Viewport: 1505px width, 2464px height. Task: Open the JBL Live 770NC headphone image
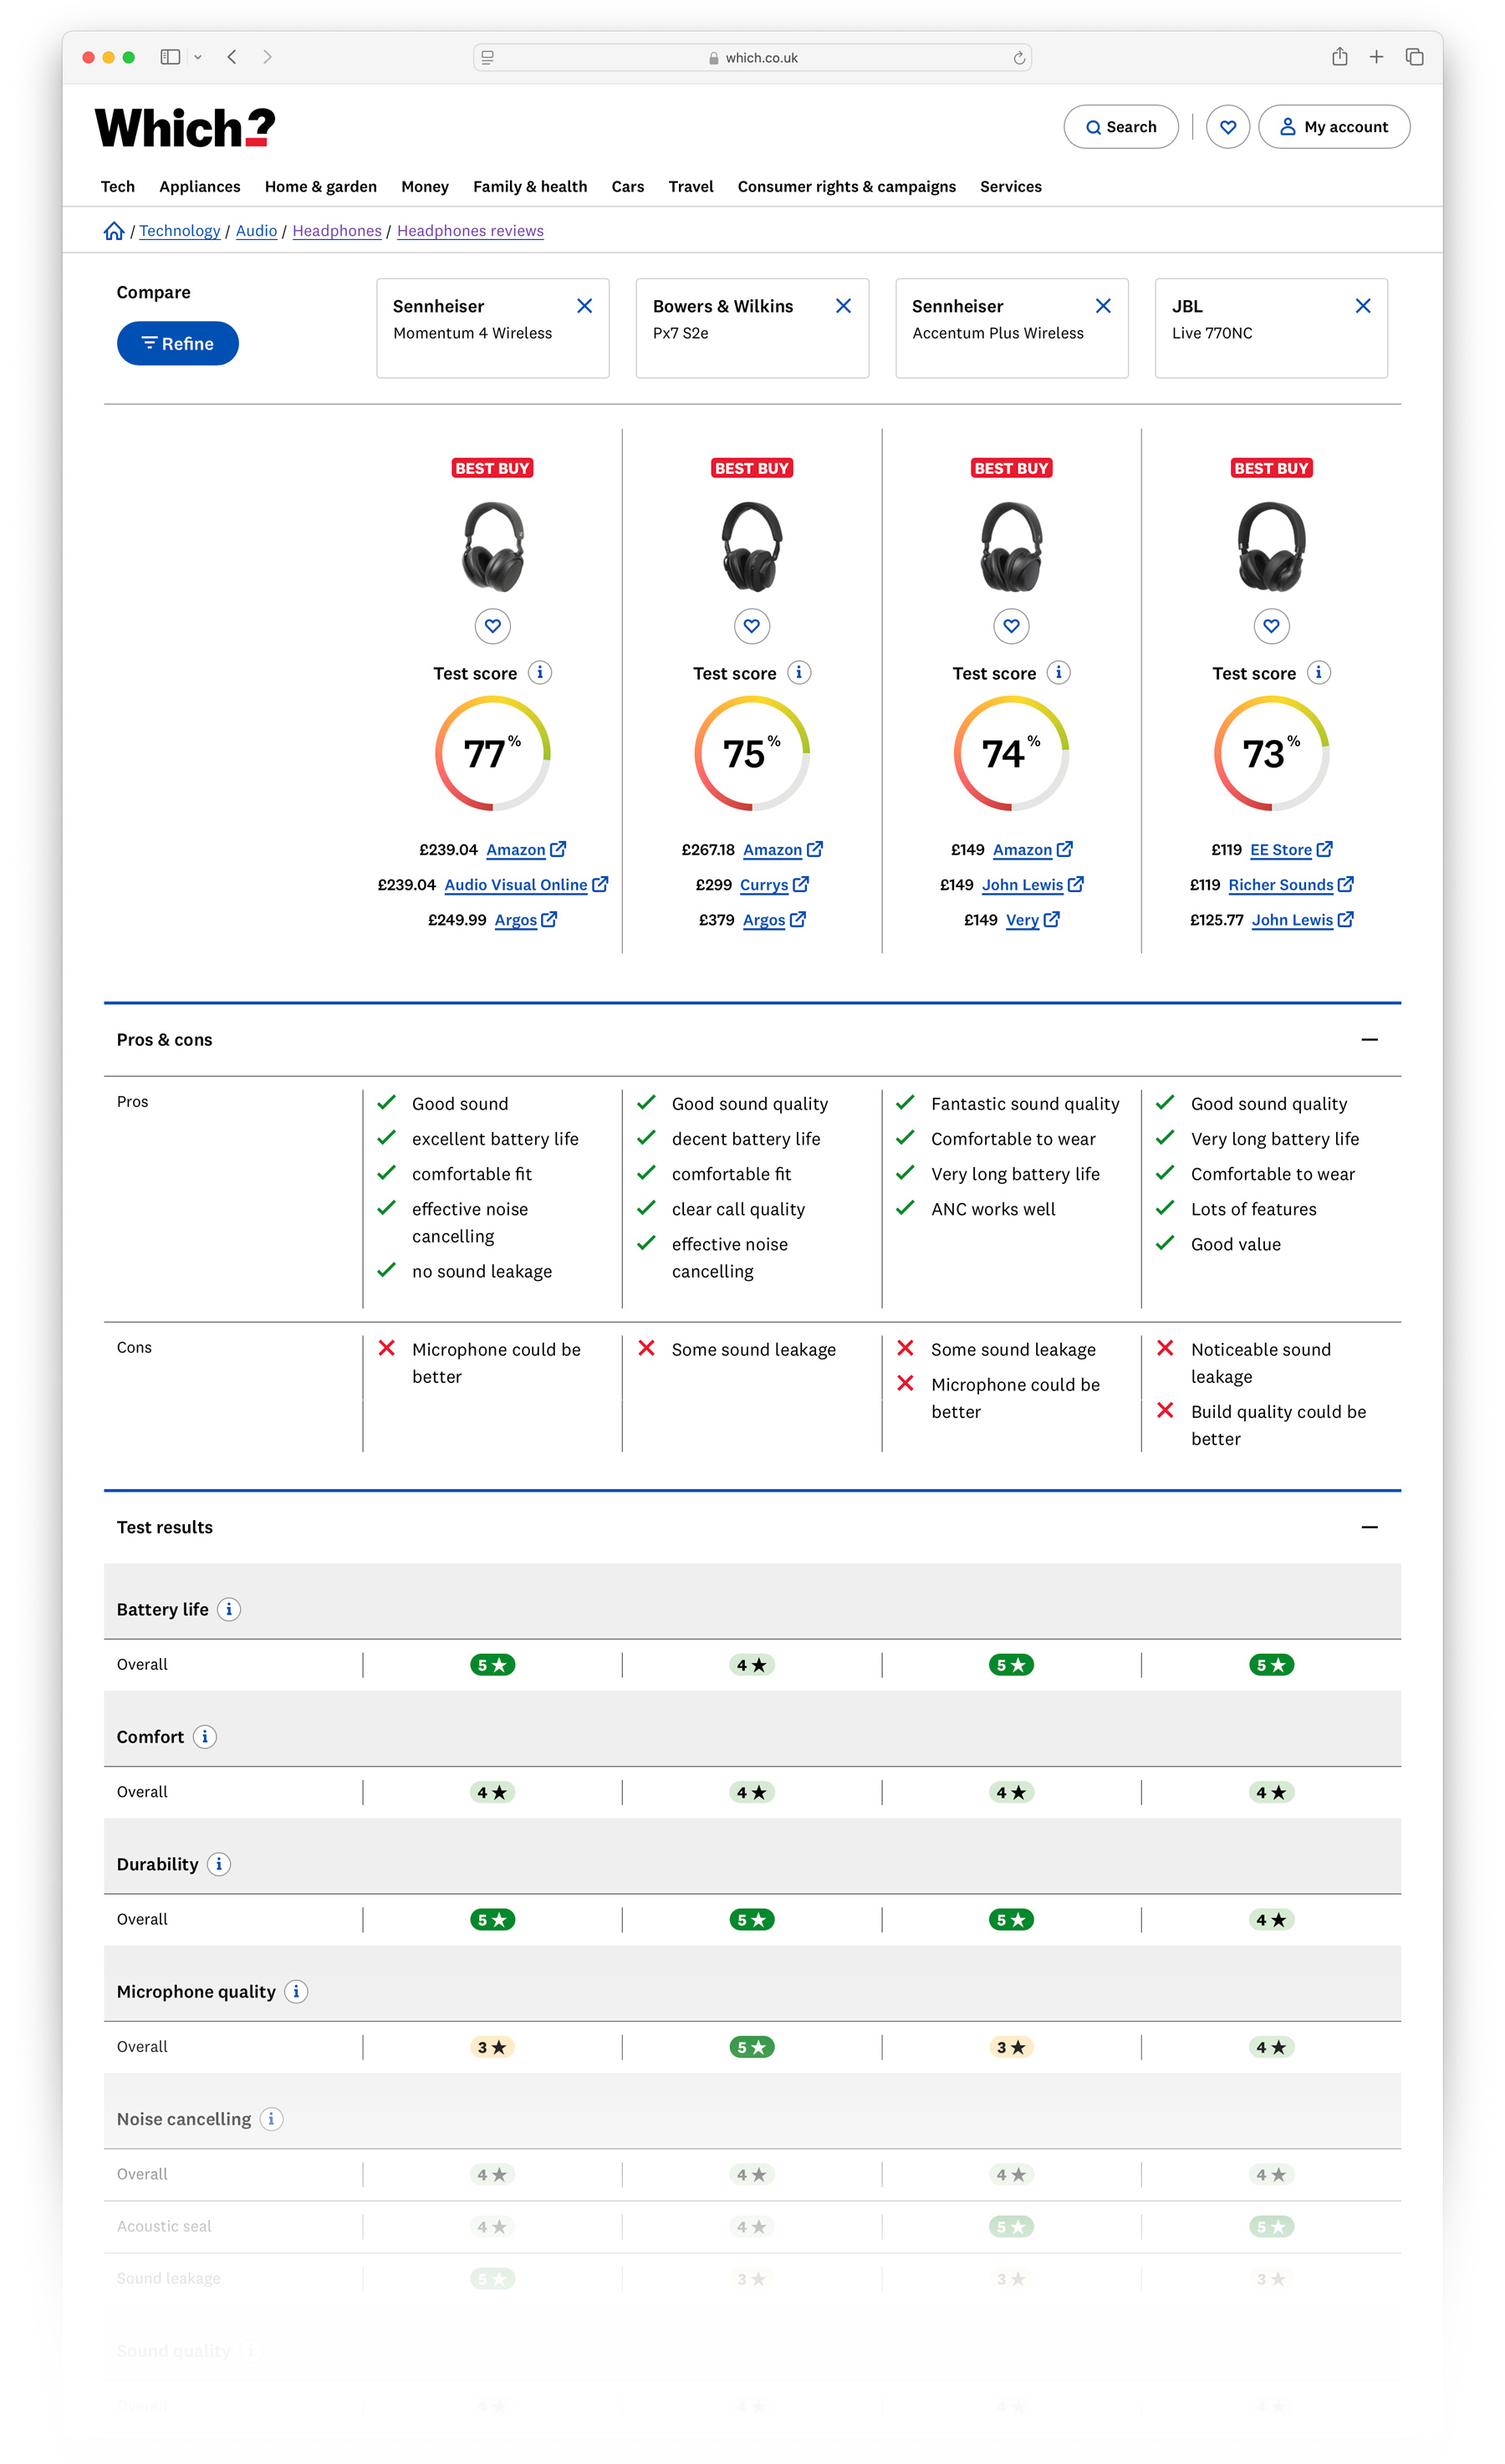click(x=1272, y=547)
